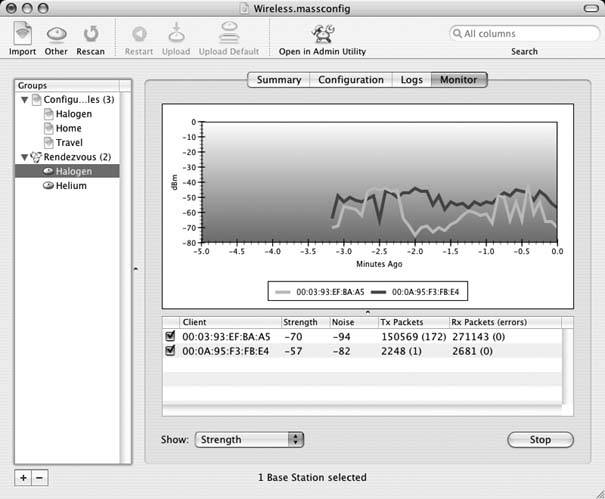605x499 pixels.
Task: Toggle checkbox for client 00:0A:95:F3:FB:E4
Action: click(x=169, y=351)
